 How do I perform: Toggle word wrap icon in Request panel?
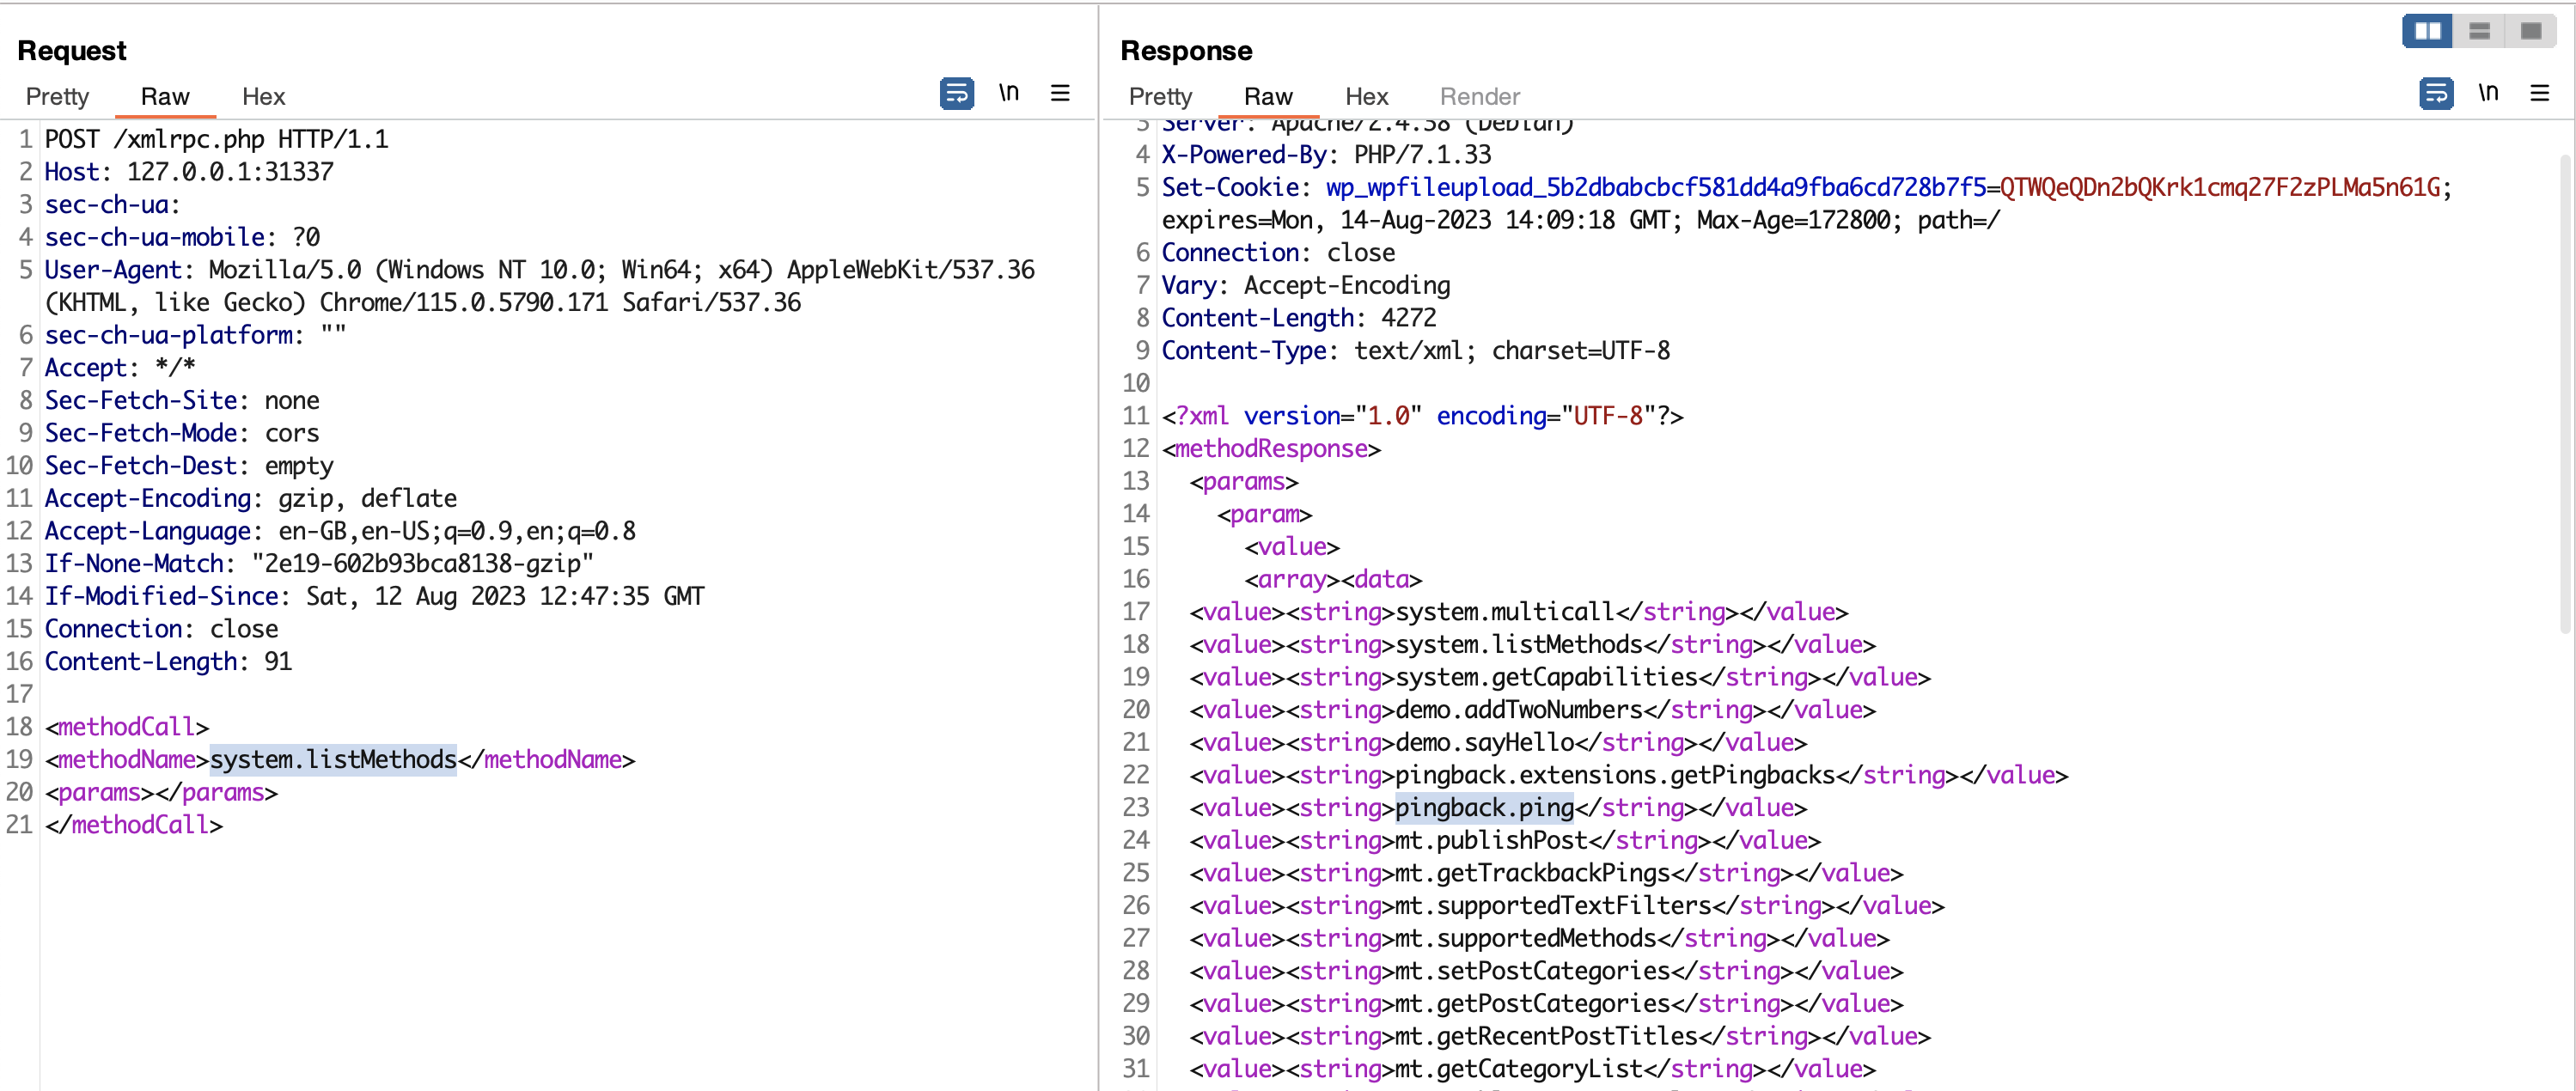coord(956,93)
